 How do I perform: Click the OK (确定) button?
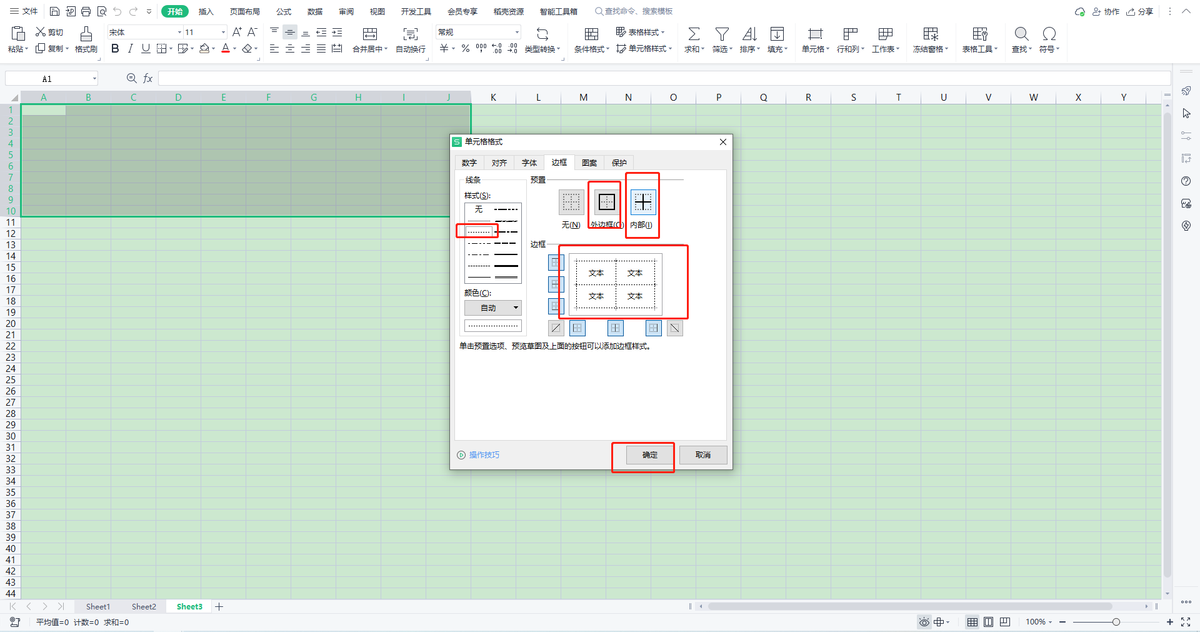click(650, 455)
